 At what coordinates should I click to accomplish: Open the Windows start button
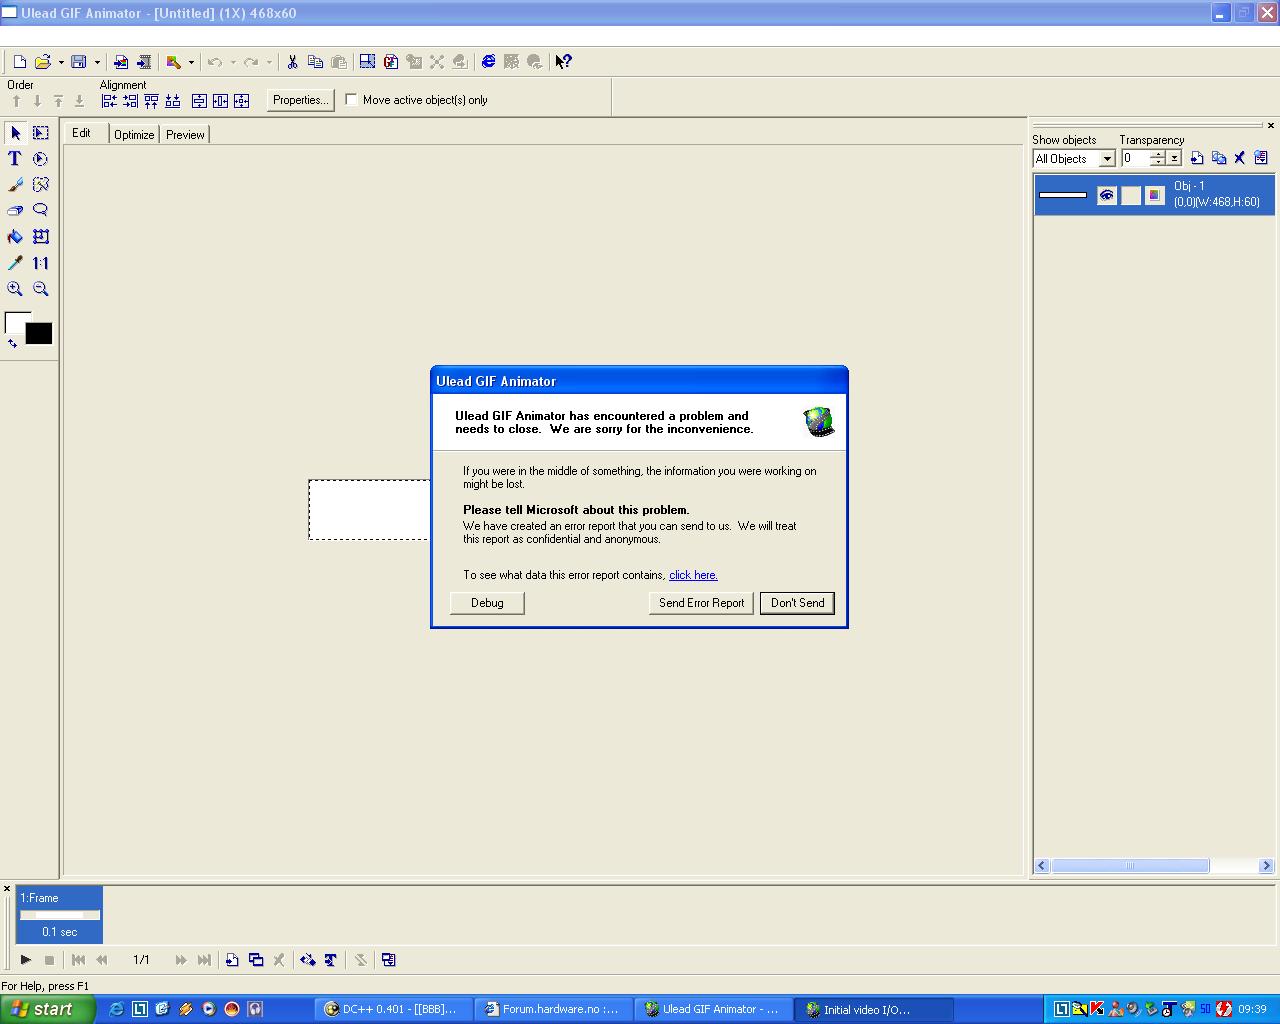tap(47, 1009)
